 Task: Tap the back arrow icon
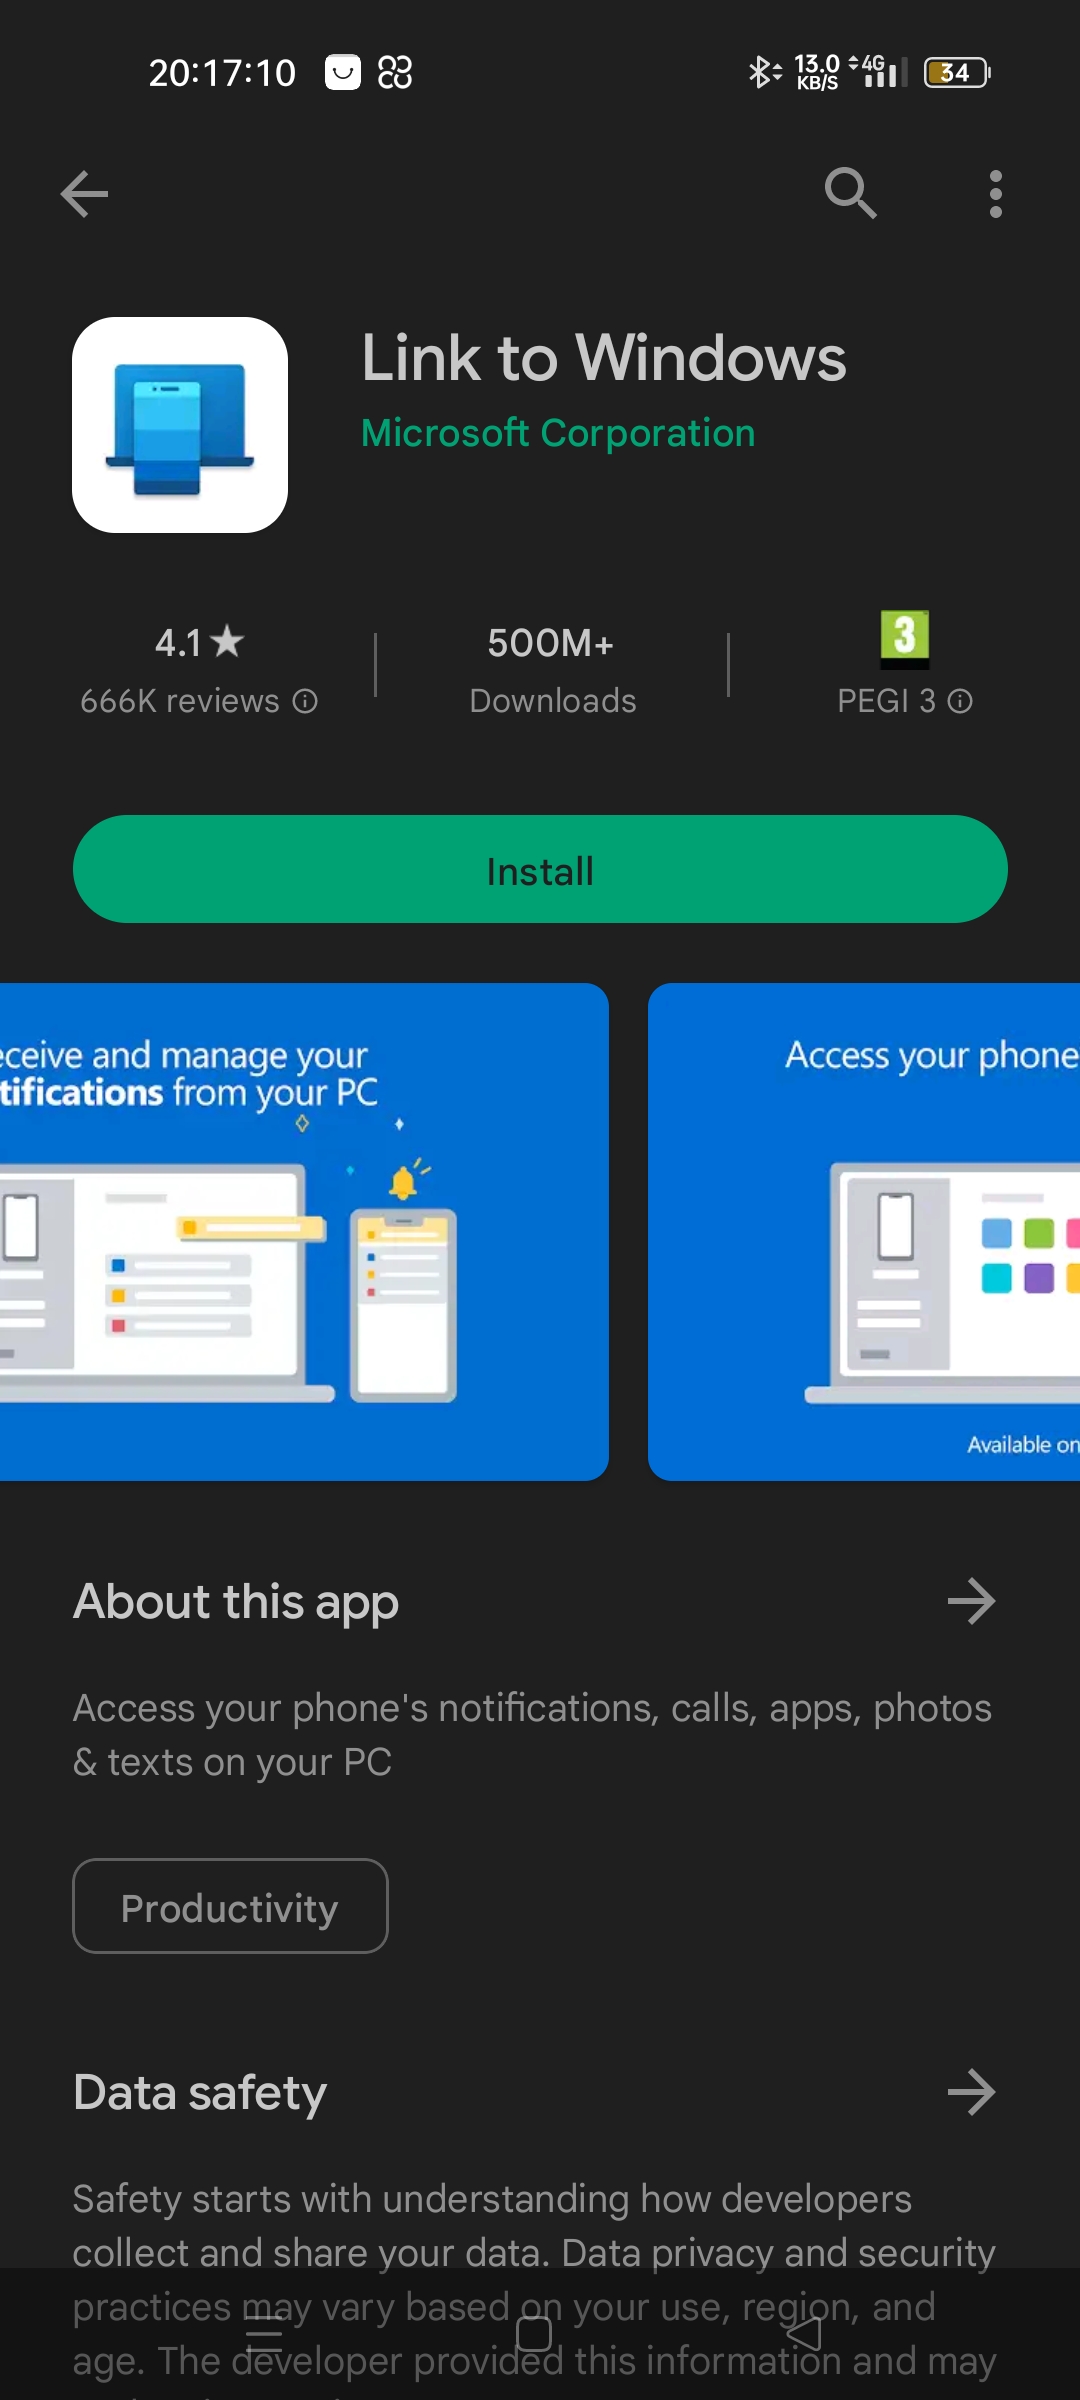84,193
